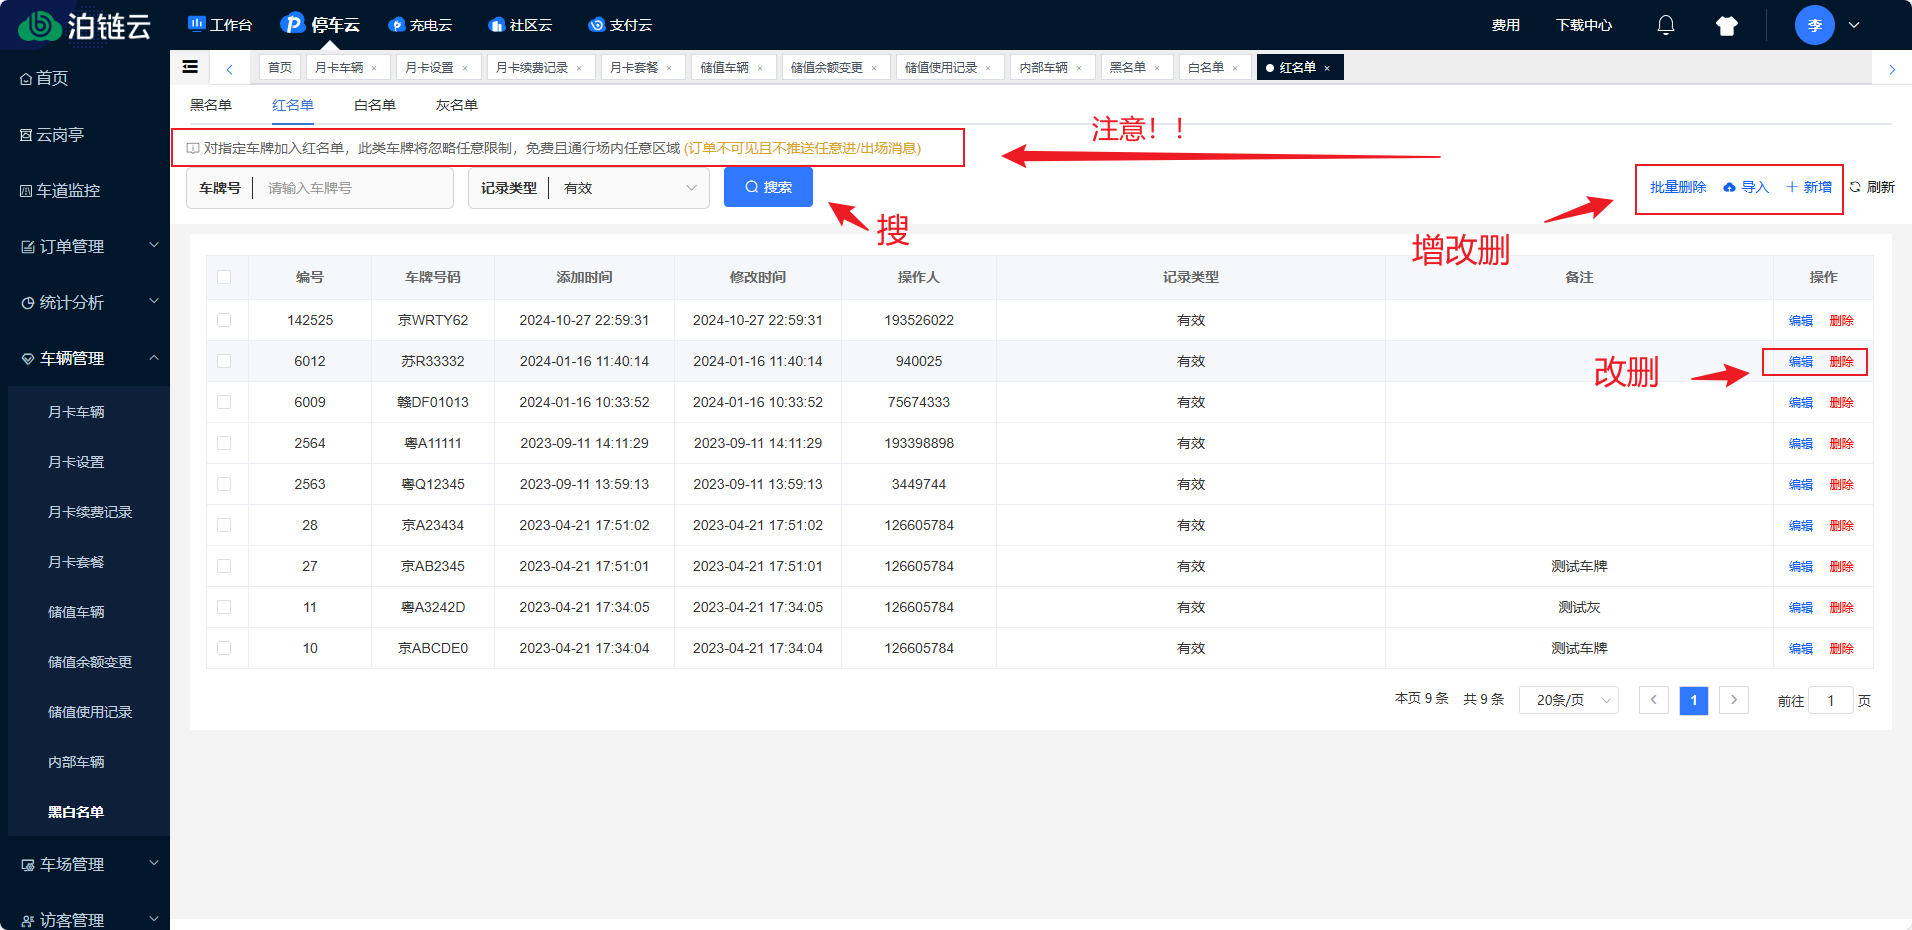
Task: Click 批量删除 link
Action: coord(1678,187)
